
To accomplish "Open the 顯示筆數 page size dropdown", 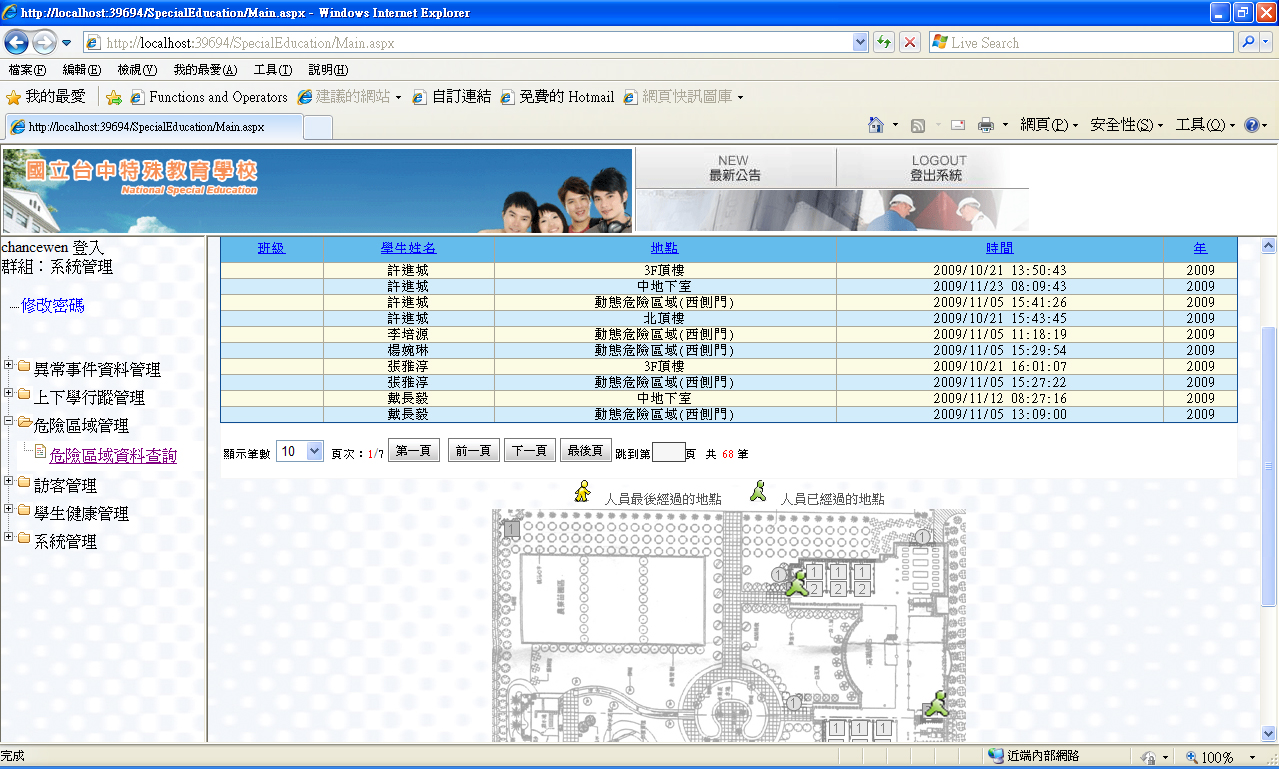I will [x=300, y=451].
